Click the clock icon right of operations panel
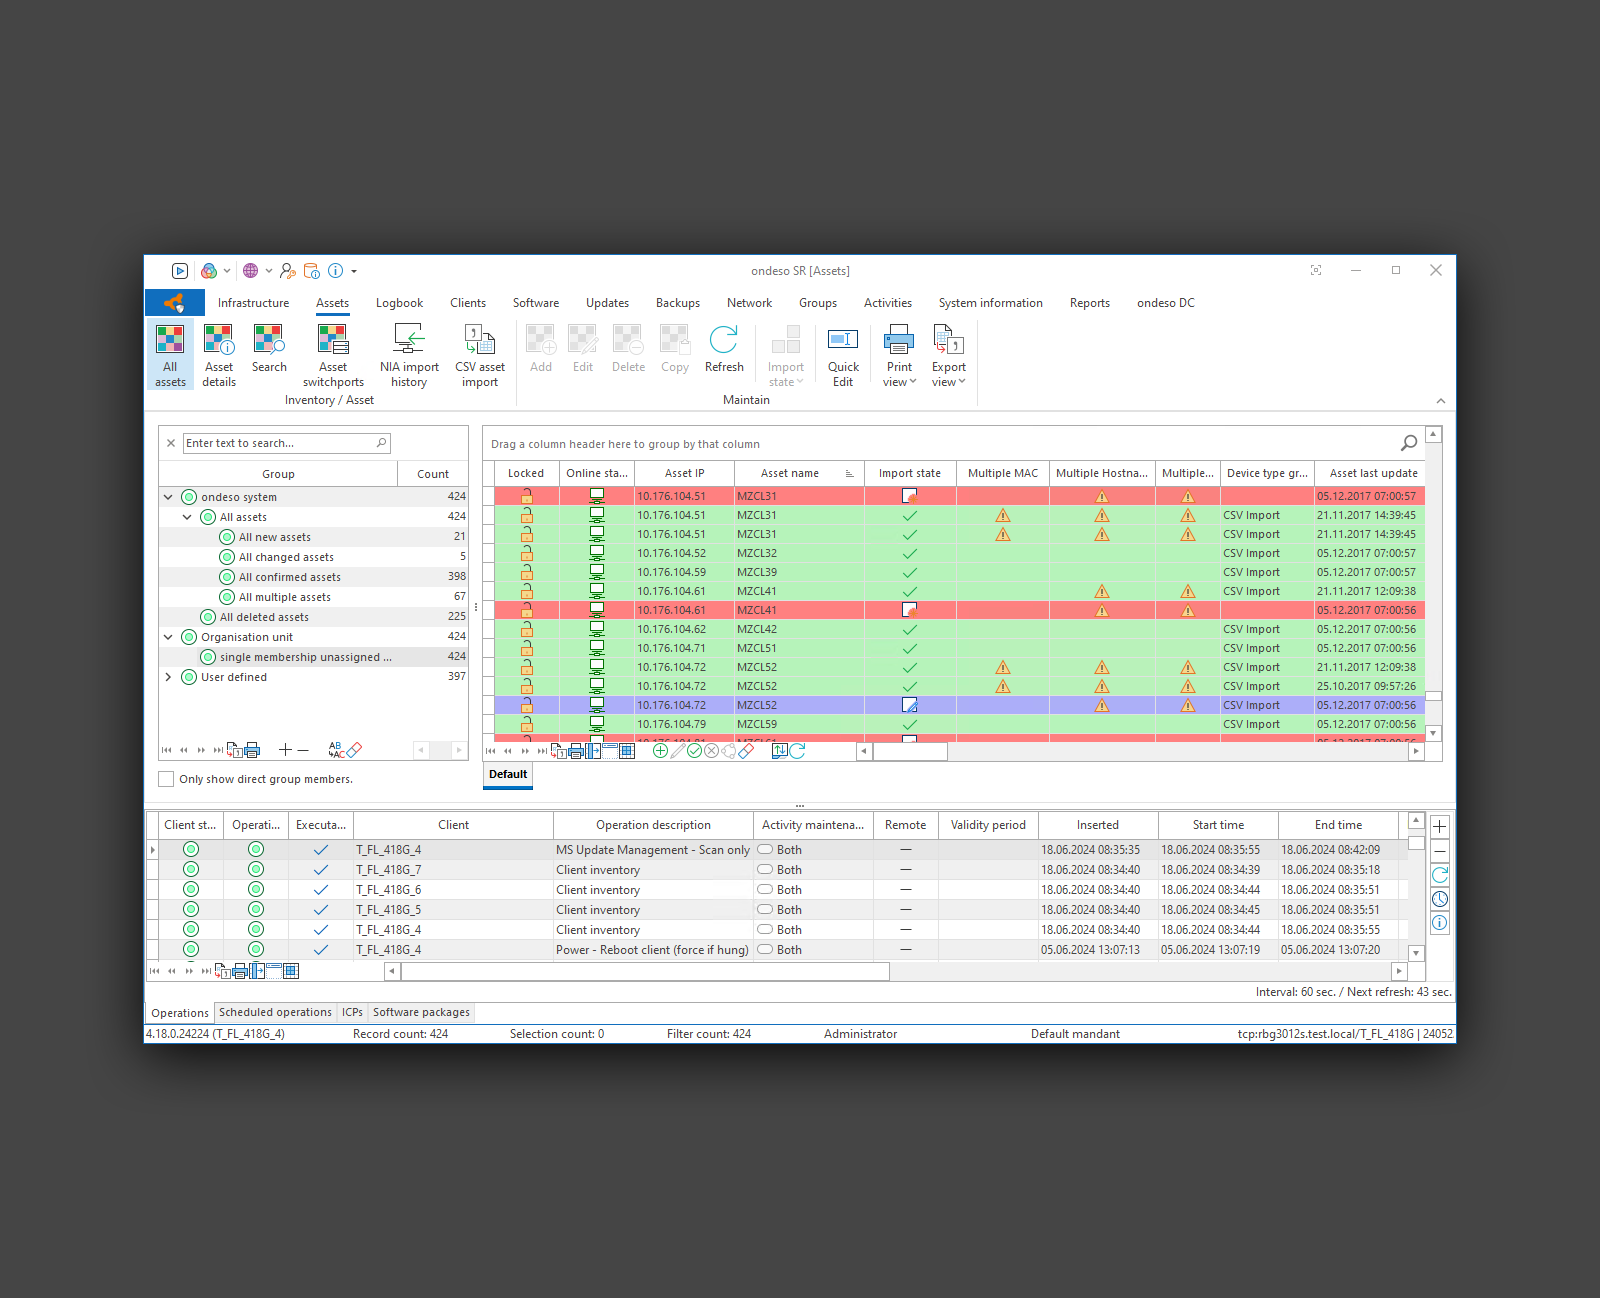The height and width of the screenshot is (1298, 1600). [1440, 899]
